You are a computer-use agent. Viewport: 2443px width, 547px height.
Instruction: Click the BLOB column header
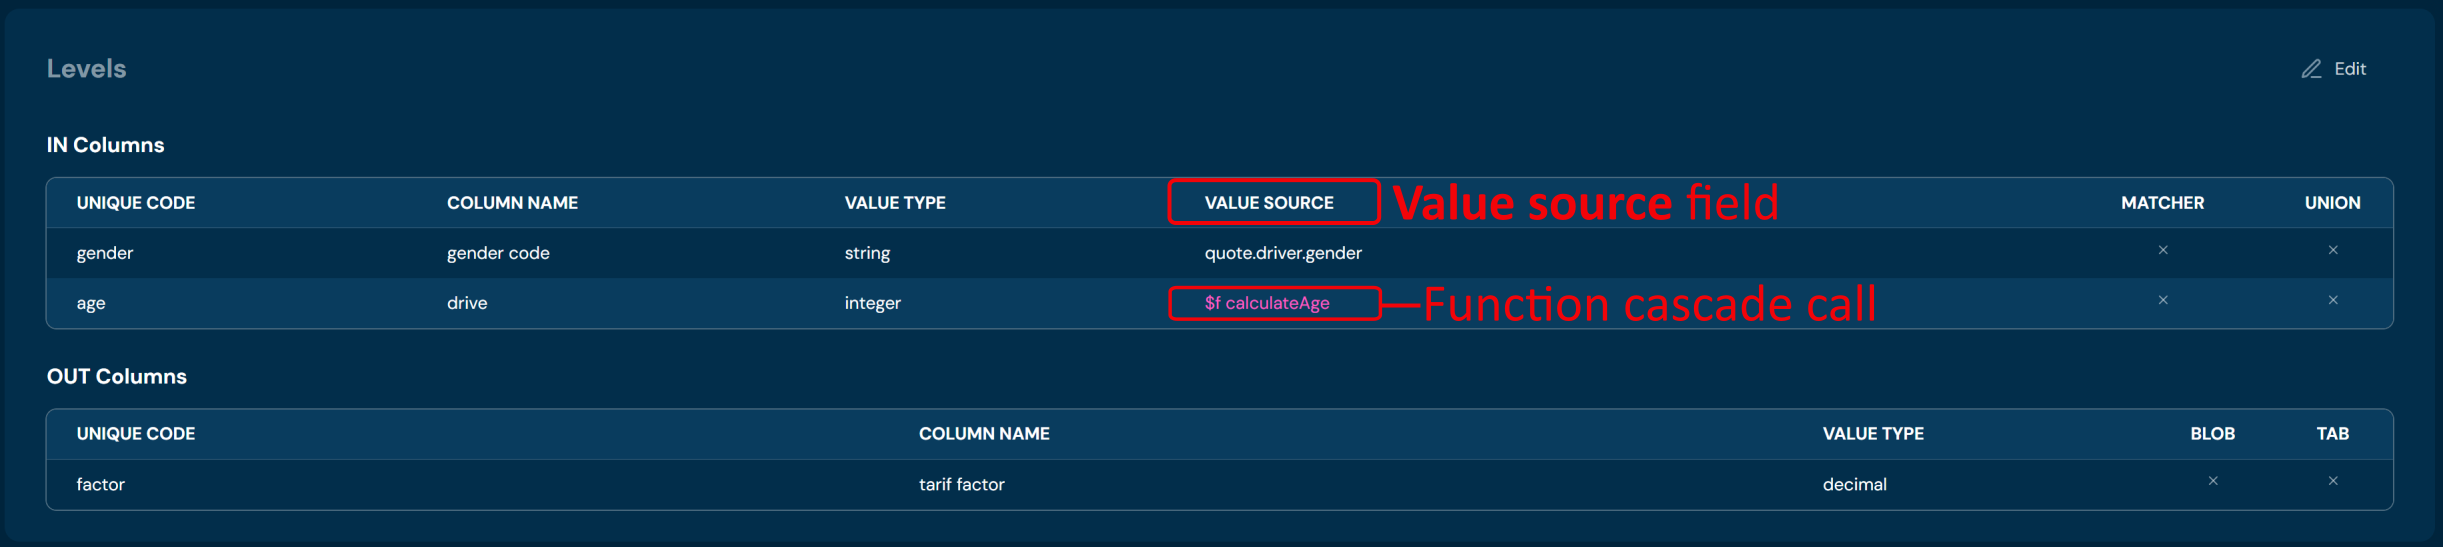click(2212, 434)
